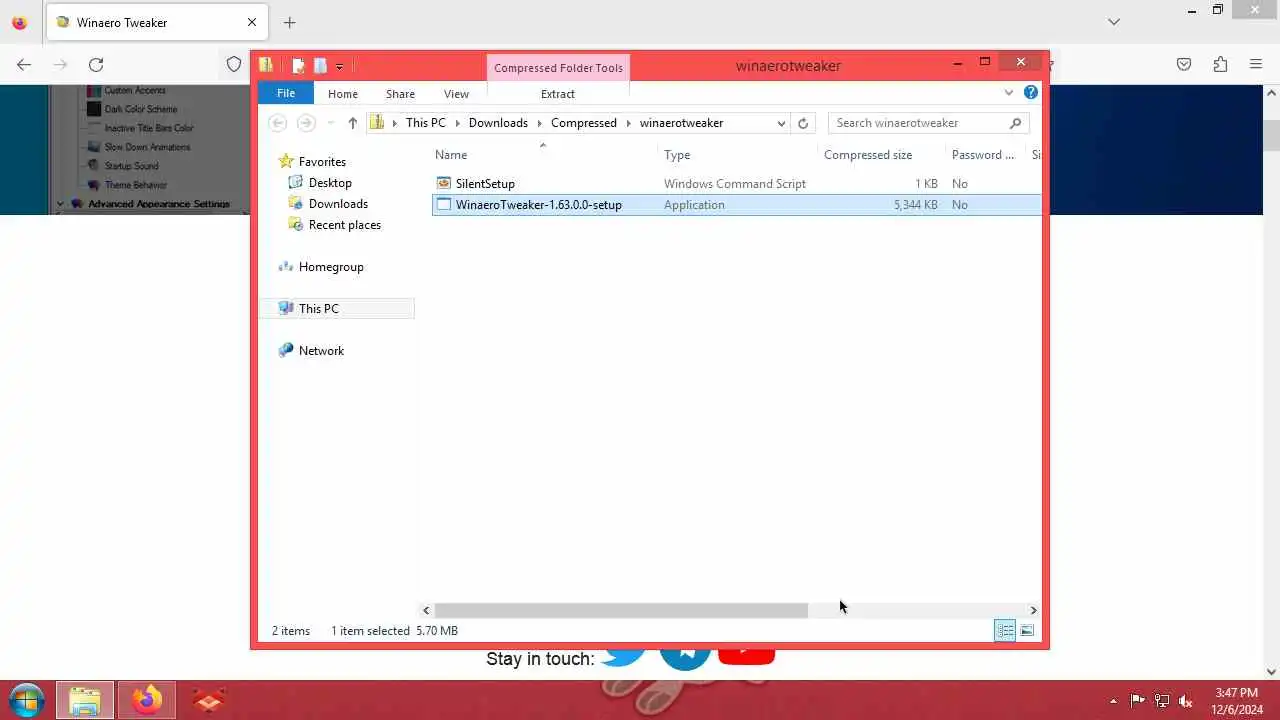Open Recent places in navigation pane
The image size is (1280, 720).
pos(344,225)
